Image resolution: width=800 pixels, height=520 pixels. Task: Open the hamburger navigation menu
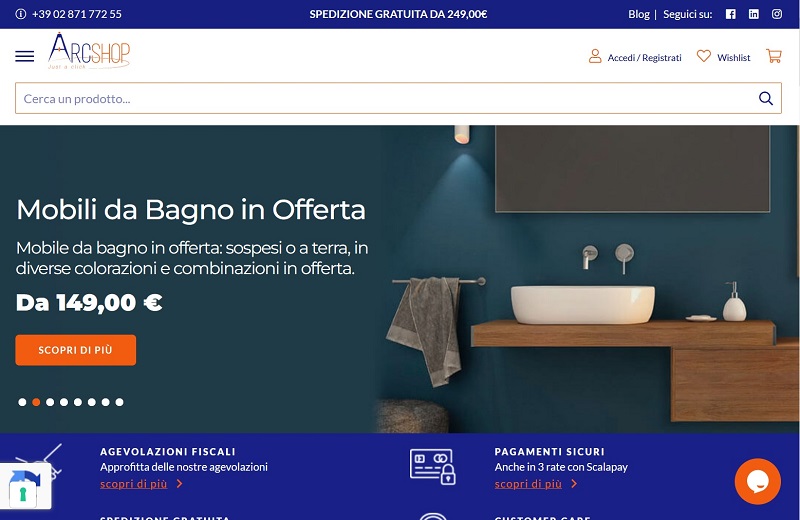coord(24,56)
